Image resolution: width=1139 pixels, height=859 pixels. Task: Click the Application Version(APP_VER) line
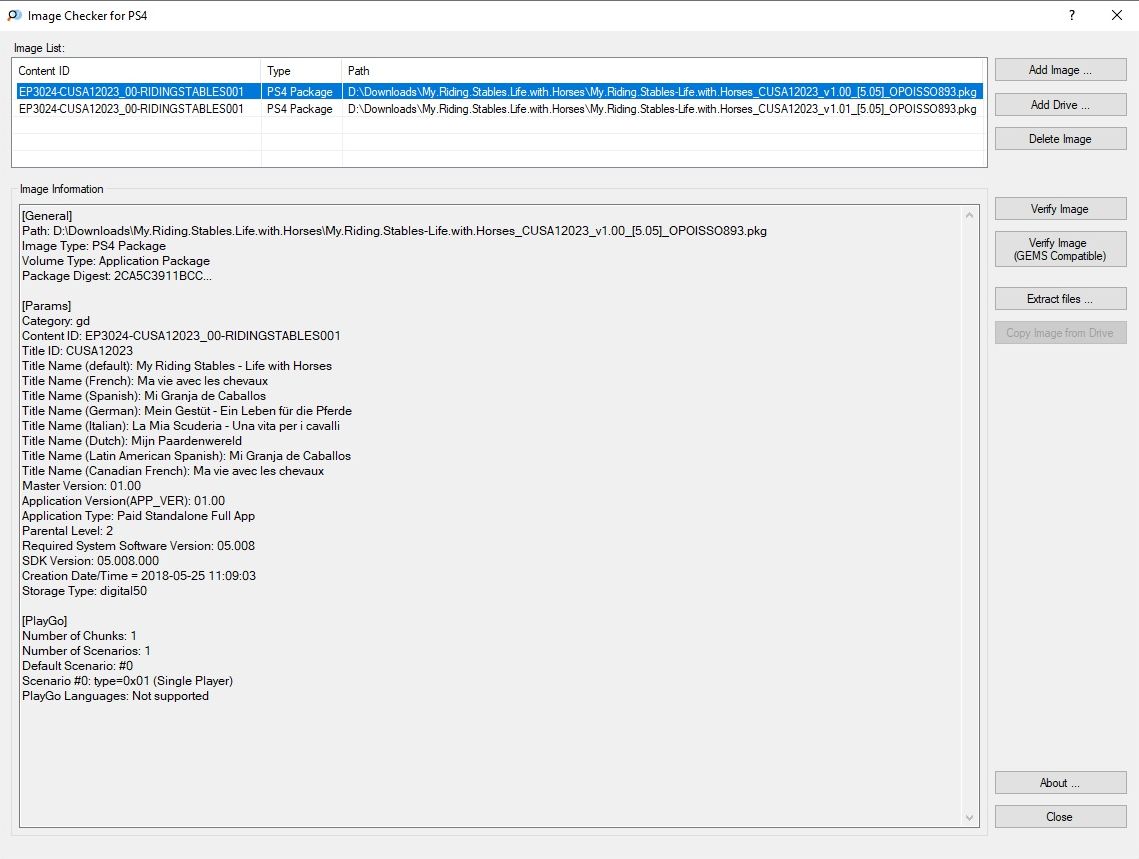tap(123, 501)
